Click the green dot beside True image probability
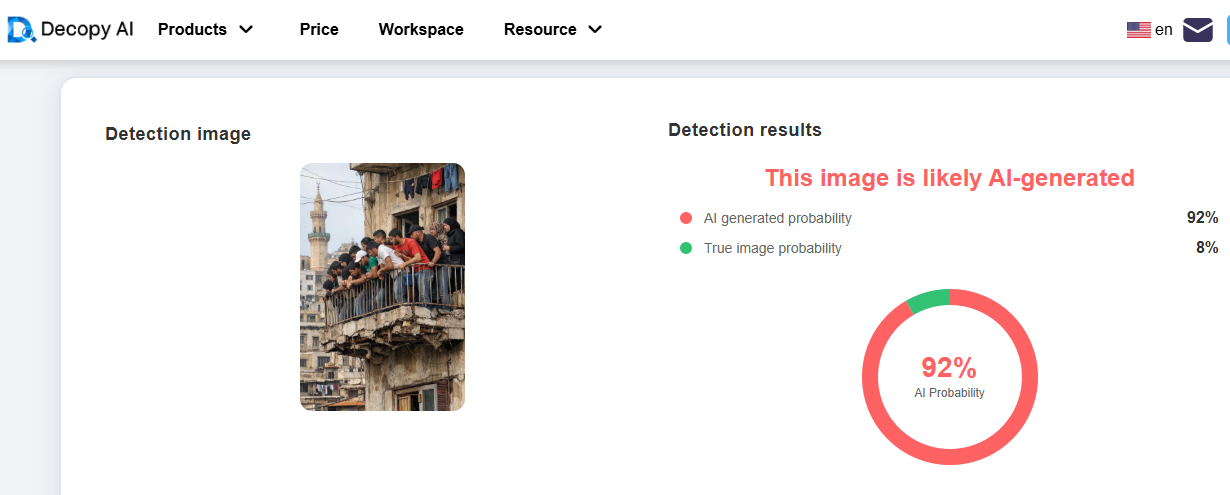1230x495 pixels. tap(686, 248)
